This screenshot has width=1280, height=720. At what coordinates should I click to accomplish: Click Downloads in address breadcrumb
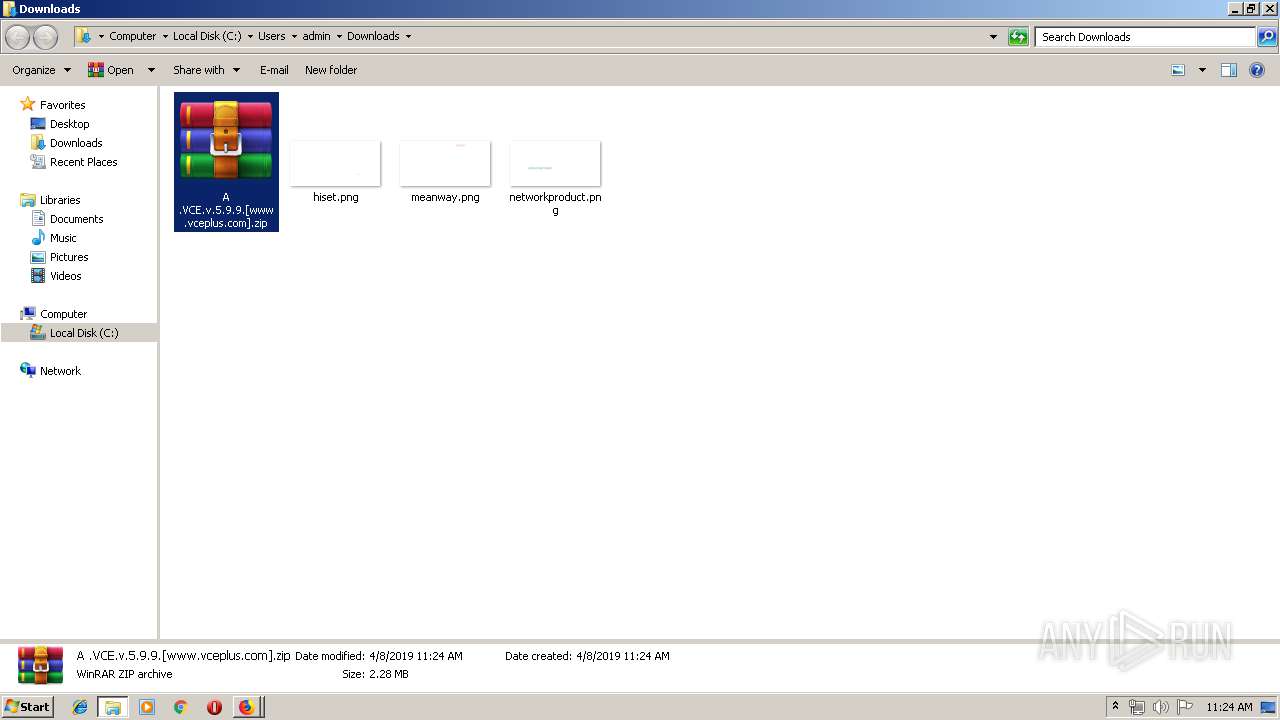[373, 36]
